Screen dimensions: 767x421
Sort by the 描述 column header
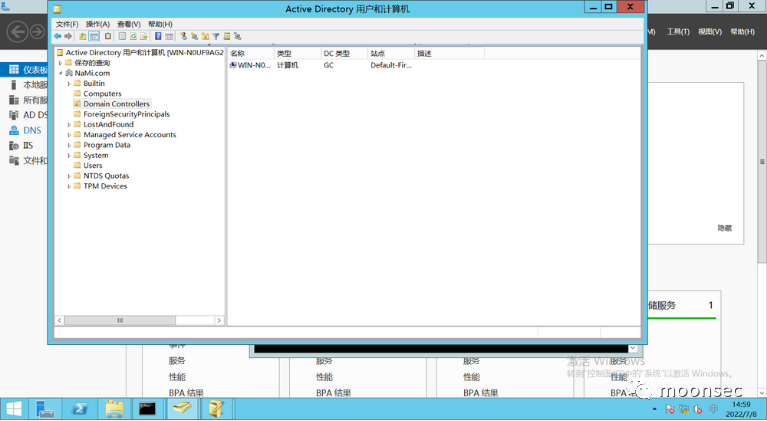click(x=450, y=53)
